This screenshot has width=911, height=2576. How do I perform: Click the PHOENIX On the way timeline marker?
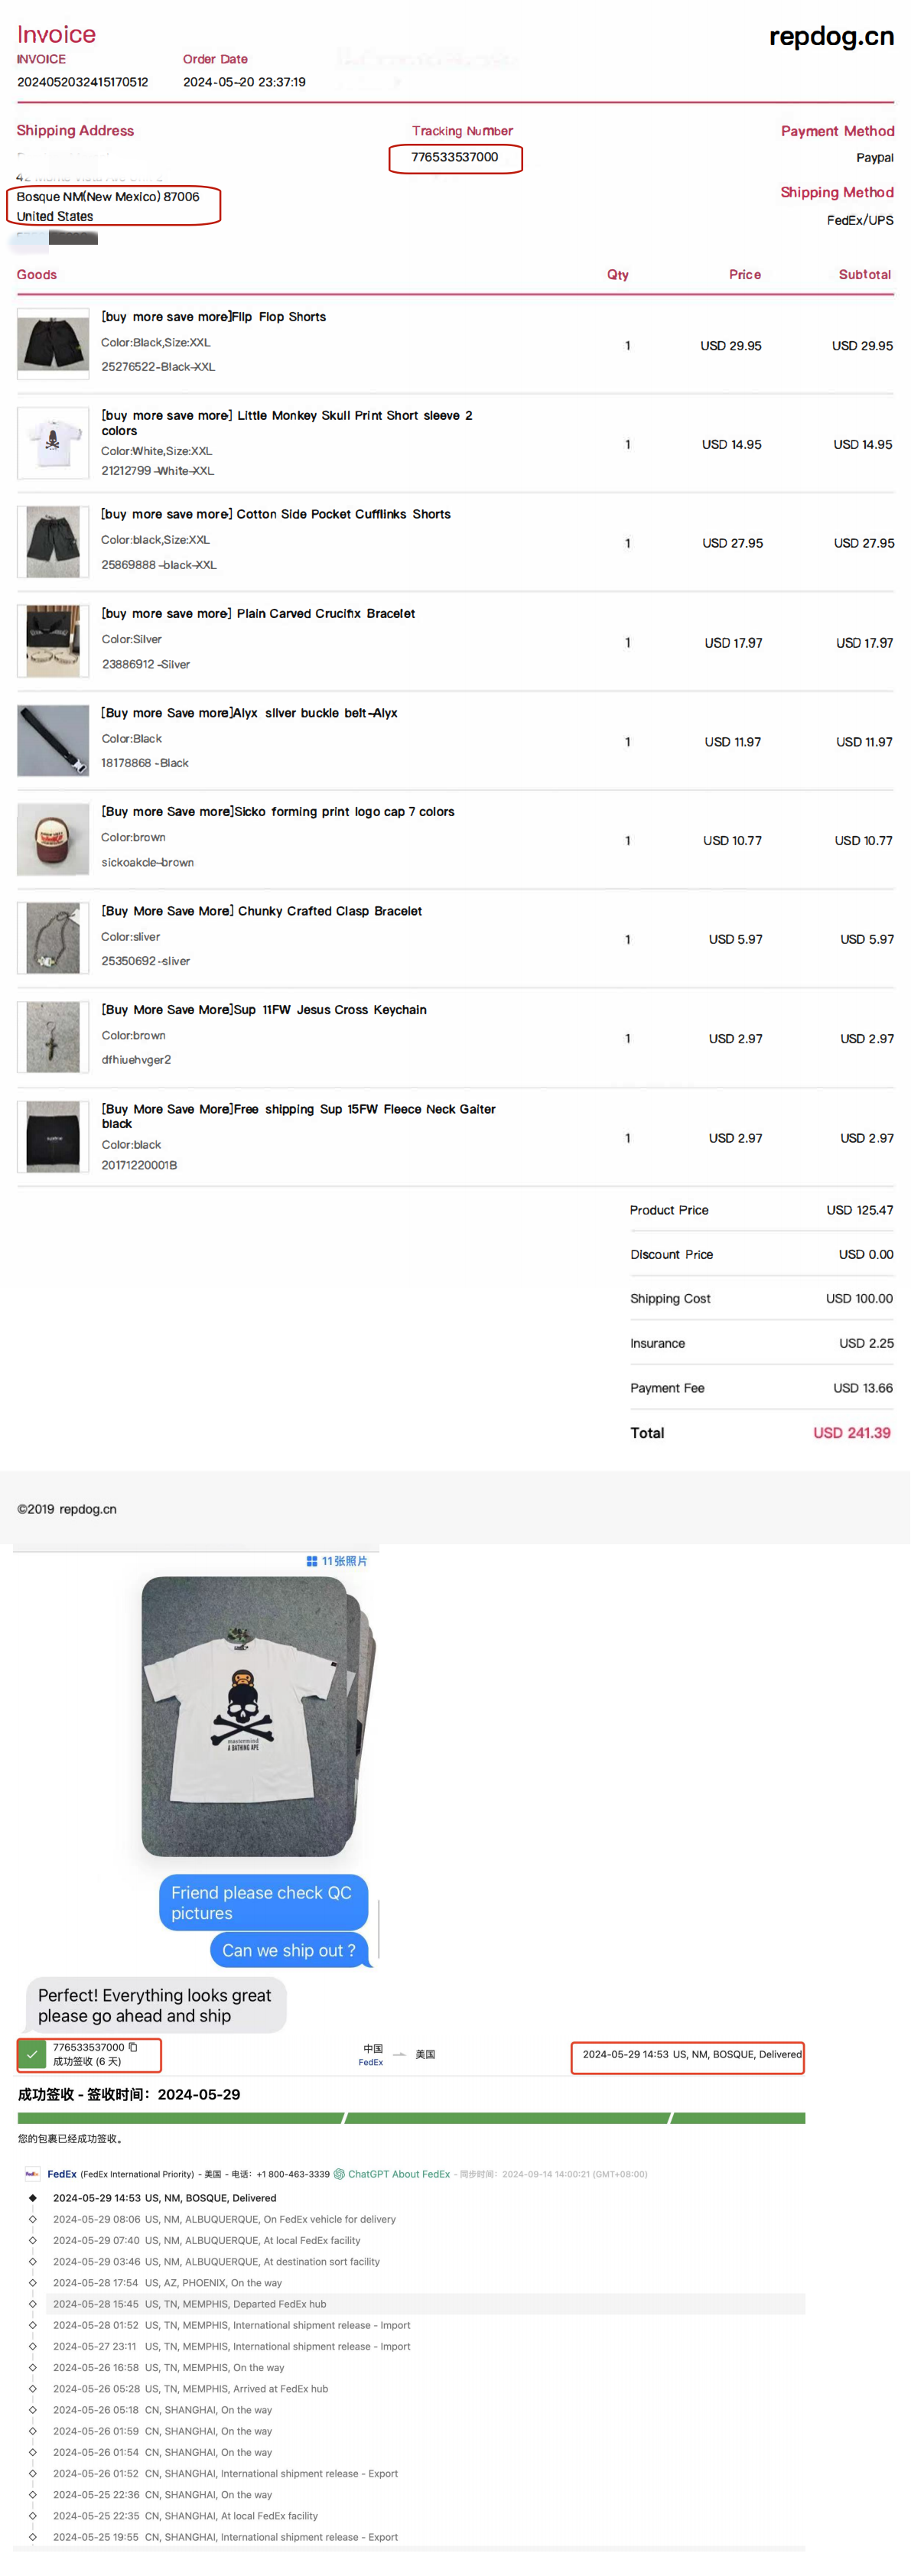click(32, 2282)
